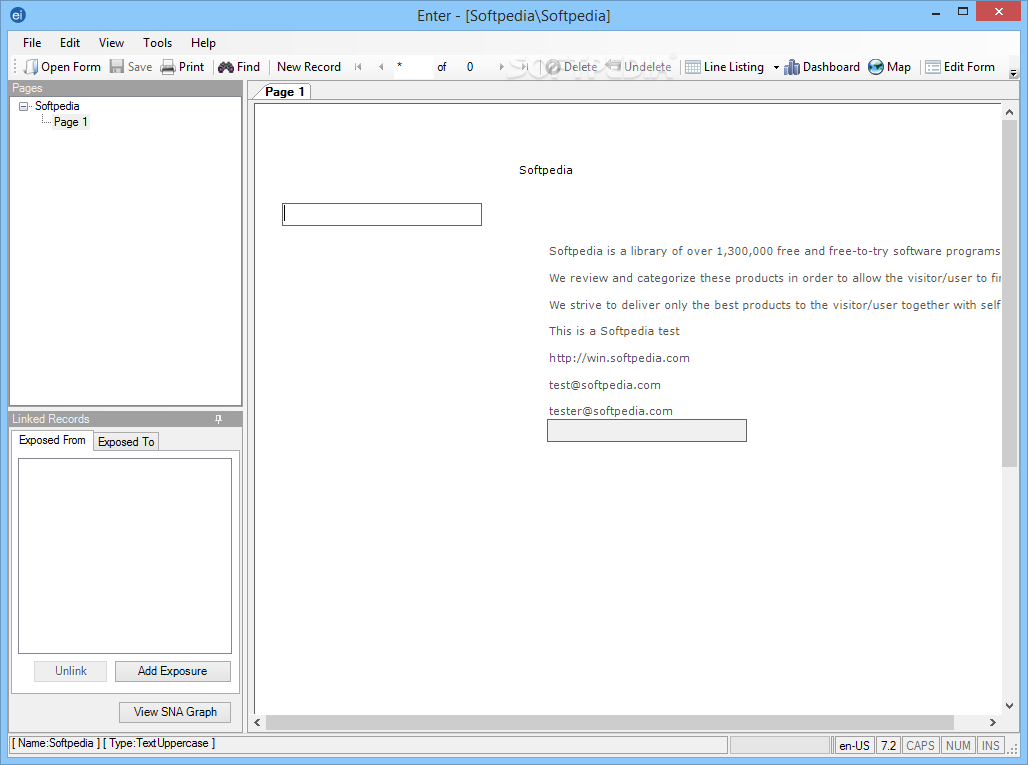Screen dimensions: 1028x765
Task: Click the View SNA Graph button
Action: pyautogui.click(x=175, y=712)
